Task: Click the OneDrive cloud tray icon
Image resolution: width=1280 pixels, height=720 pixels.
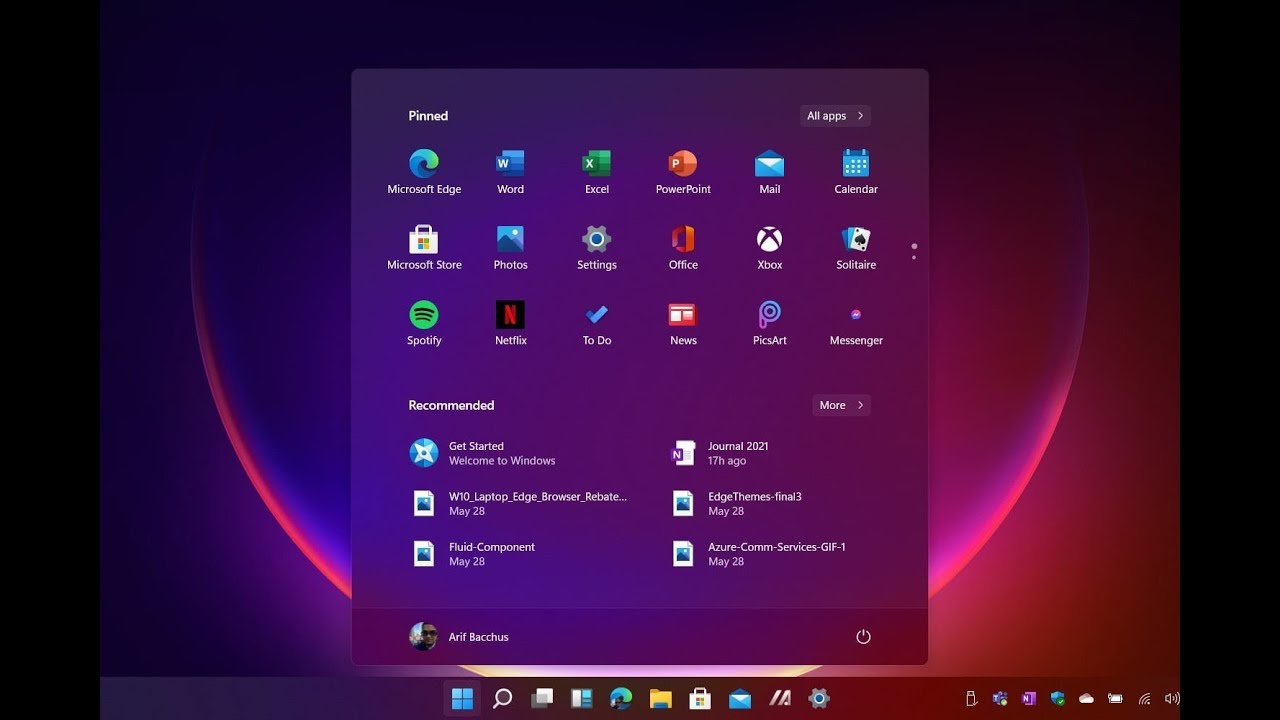Action: 1087,698
